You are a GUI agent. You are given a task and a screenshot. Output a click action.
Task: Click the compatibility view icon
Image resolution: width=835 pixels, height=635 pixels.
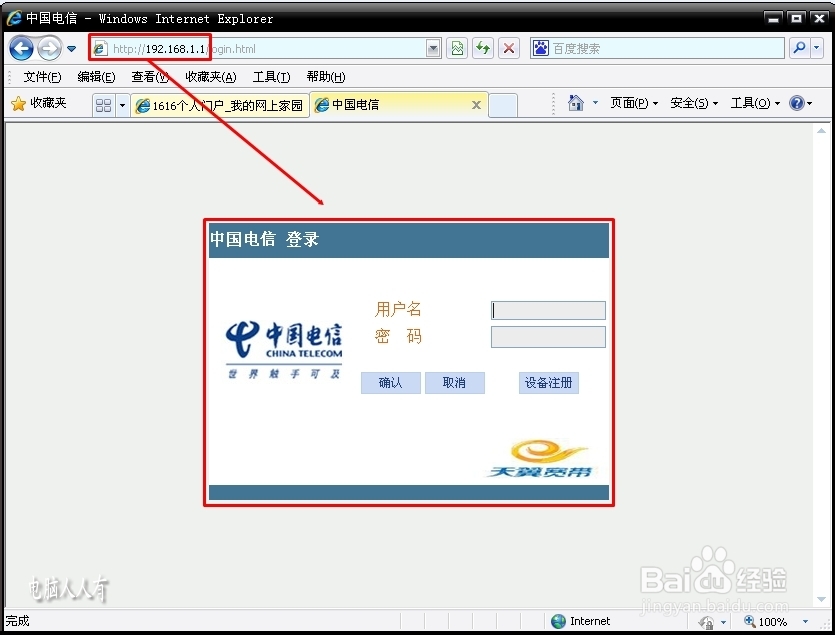pyautogui.click(x=457, y=48)
